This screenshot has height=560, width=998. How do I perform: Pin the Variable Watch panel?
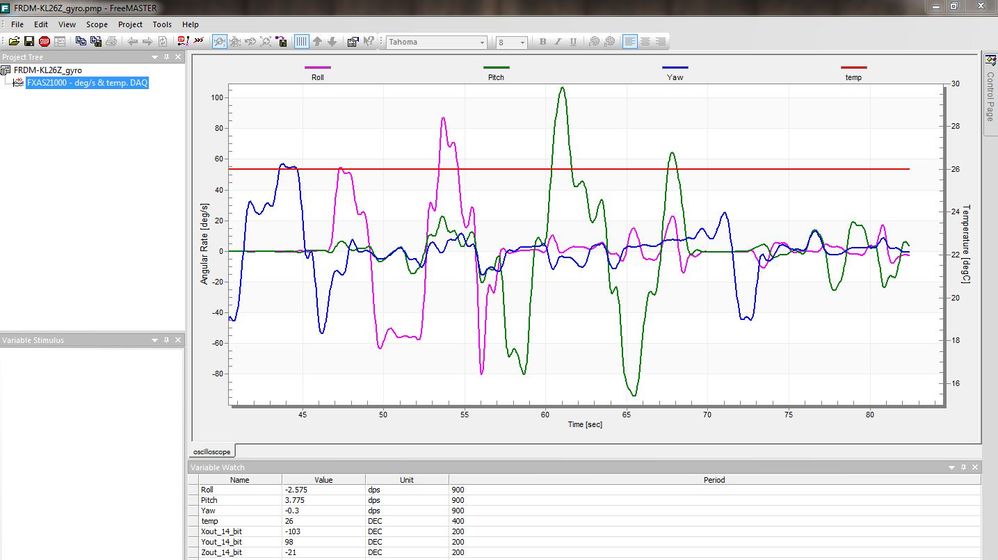tap(964, 467)
